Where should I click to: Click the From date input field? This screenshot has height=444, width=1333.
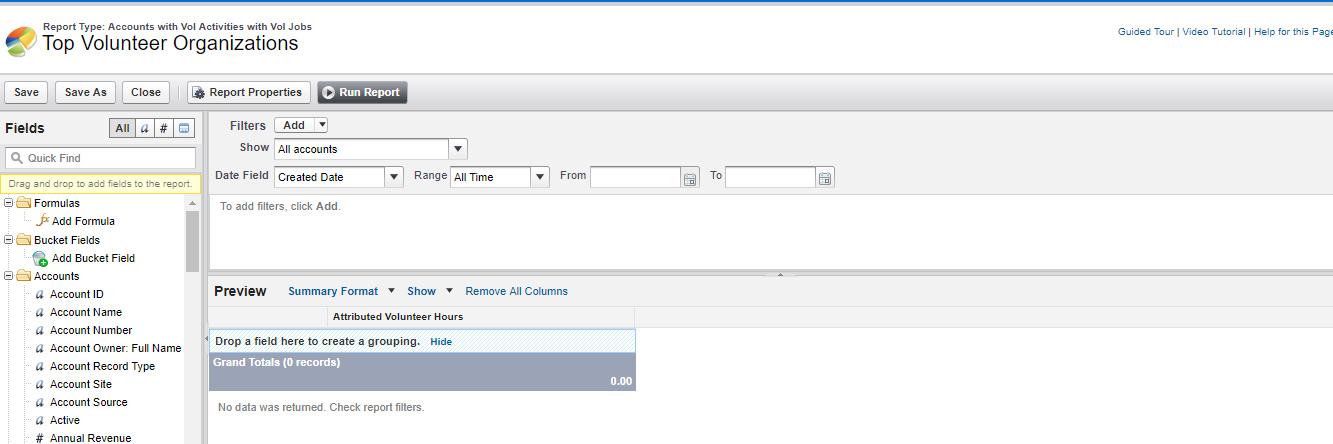pos(636,177)
